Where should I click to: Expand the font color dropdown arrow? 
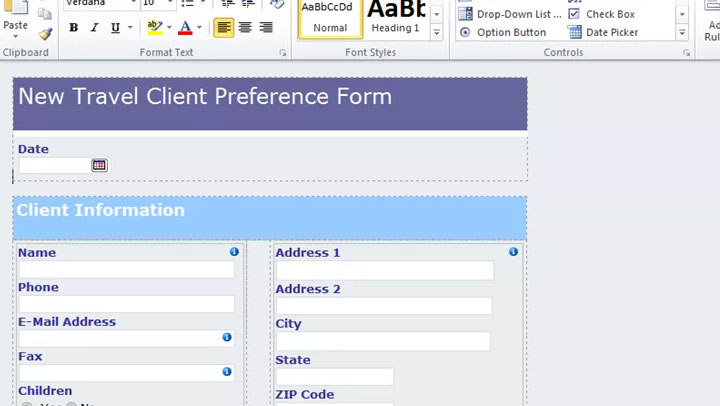200,28
